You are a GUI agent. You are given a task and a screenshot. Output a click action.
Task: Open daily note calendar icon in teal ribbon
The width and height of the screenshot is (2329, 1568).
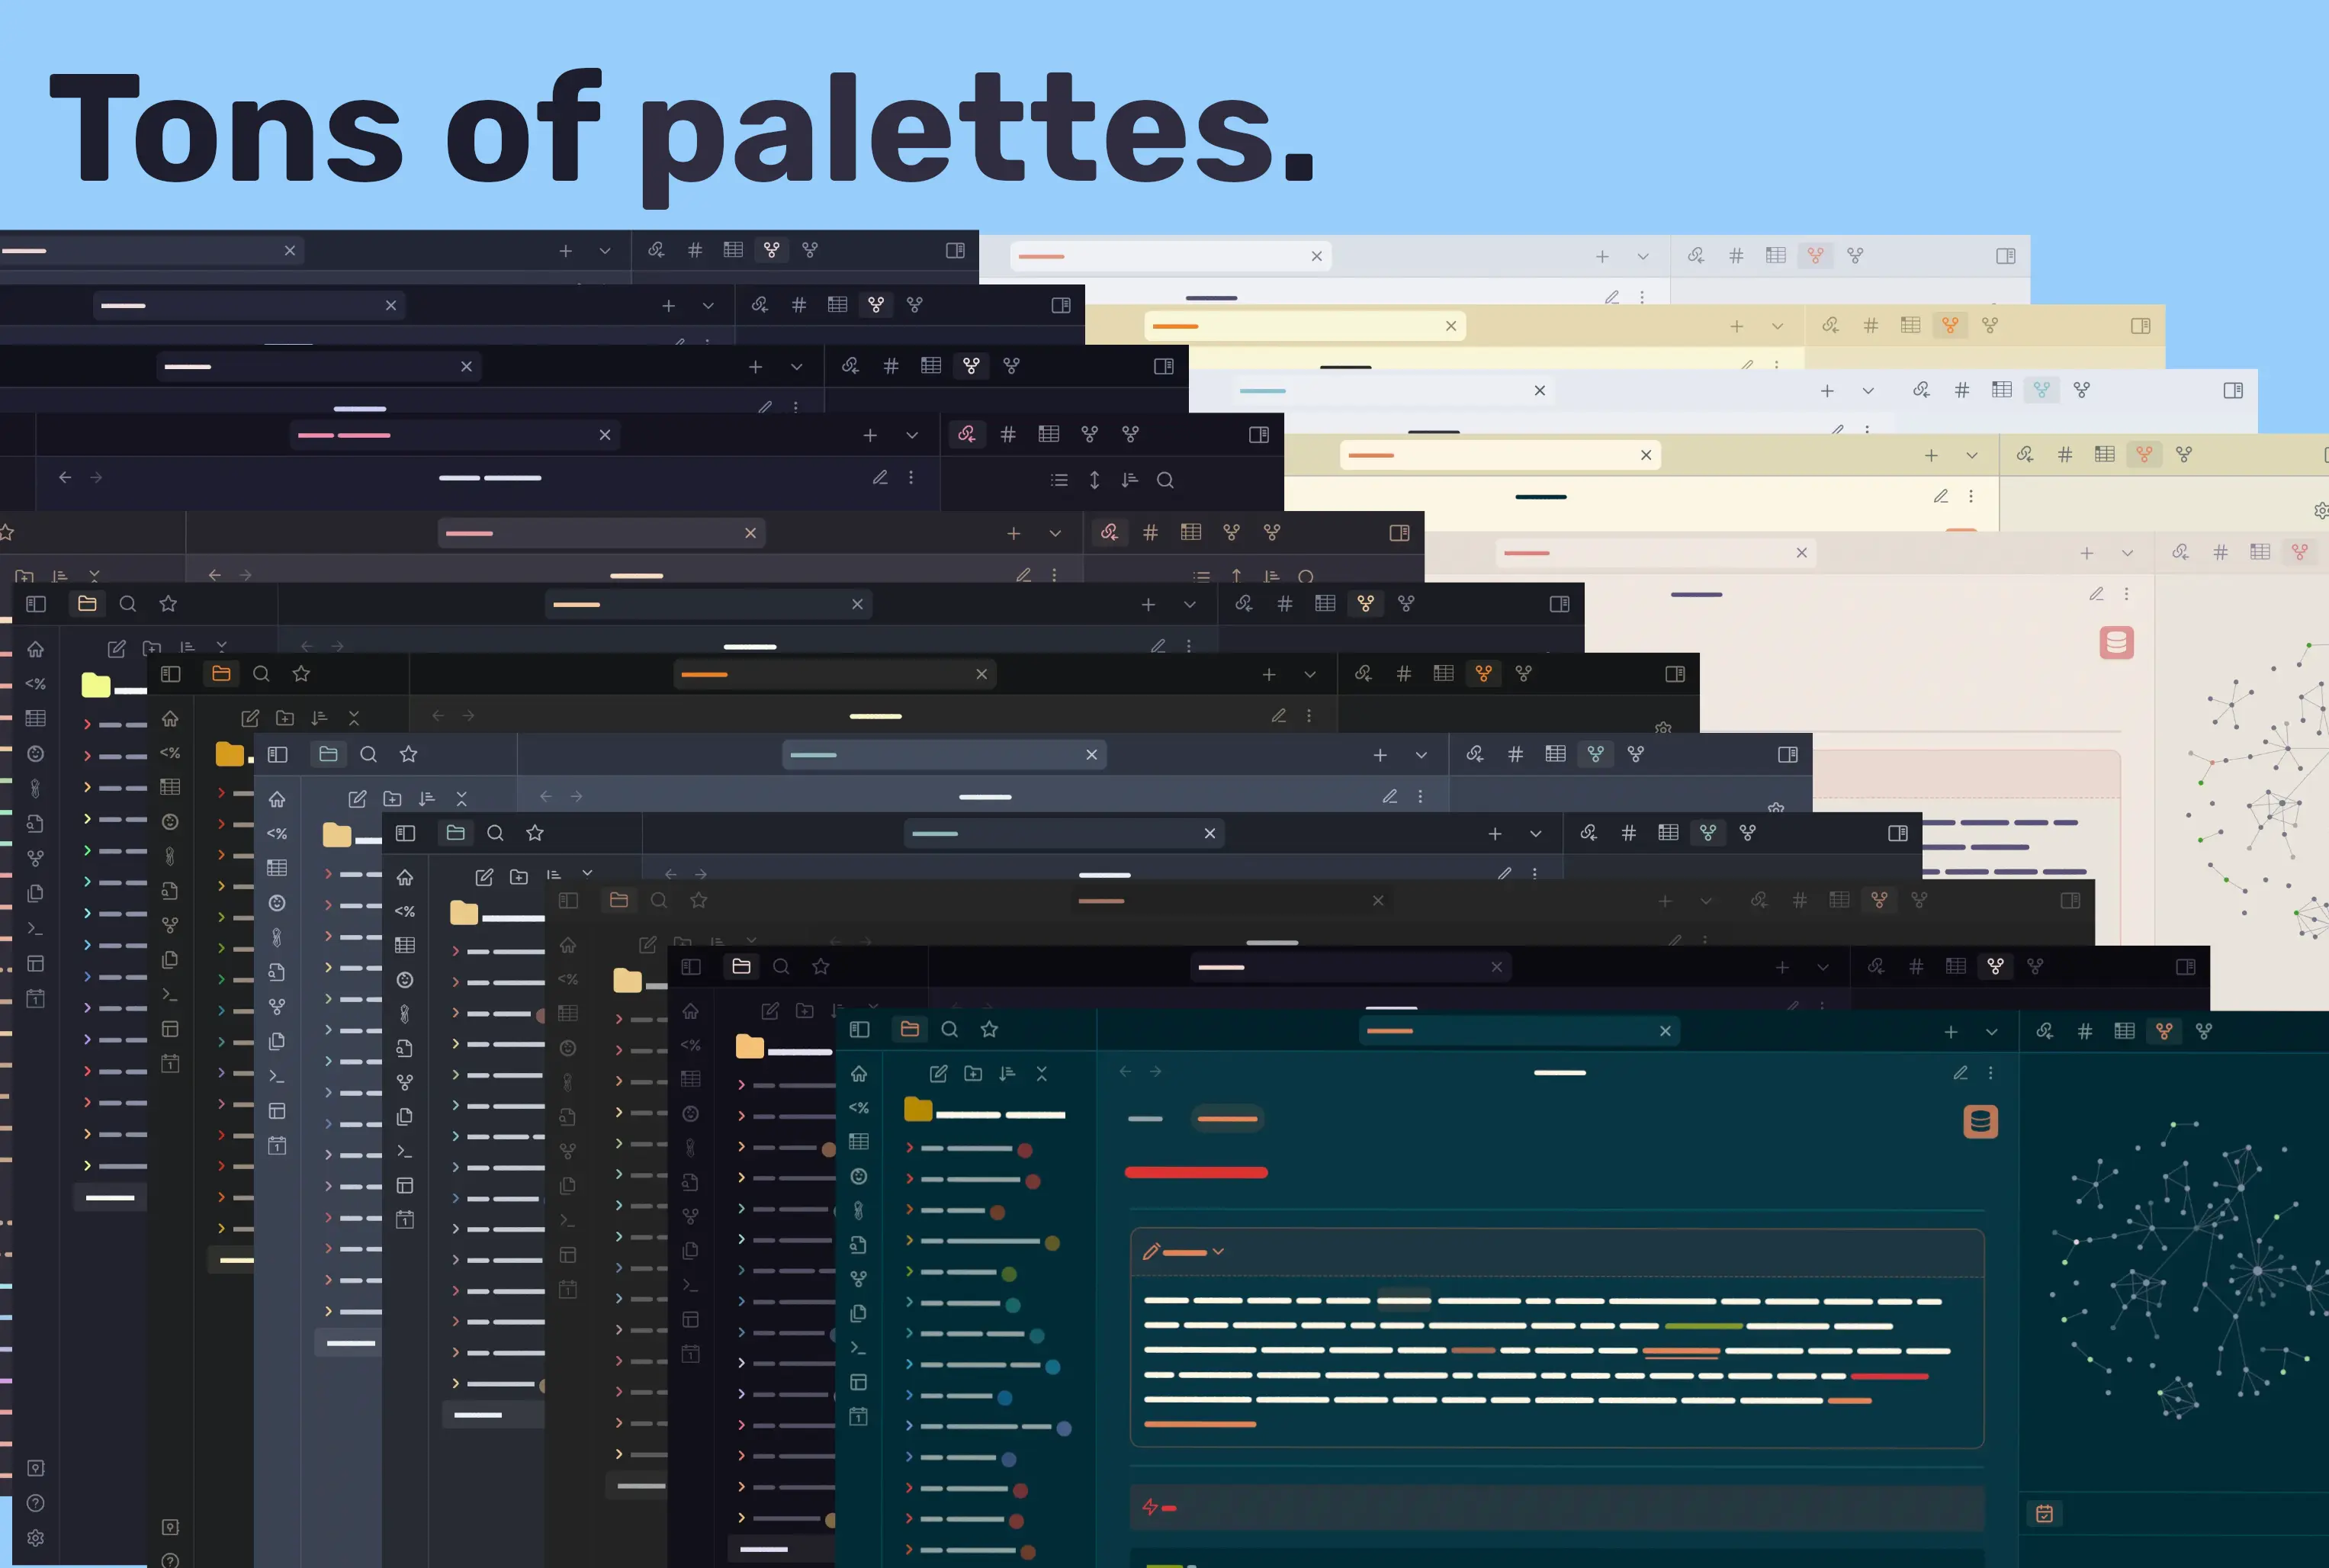[x=858, y=1416]
